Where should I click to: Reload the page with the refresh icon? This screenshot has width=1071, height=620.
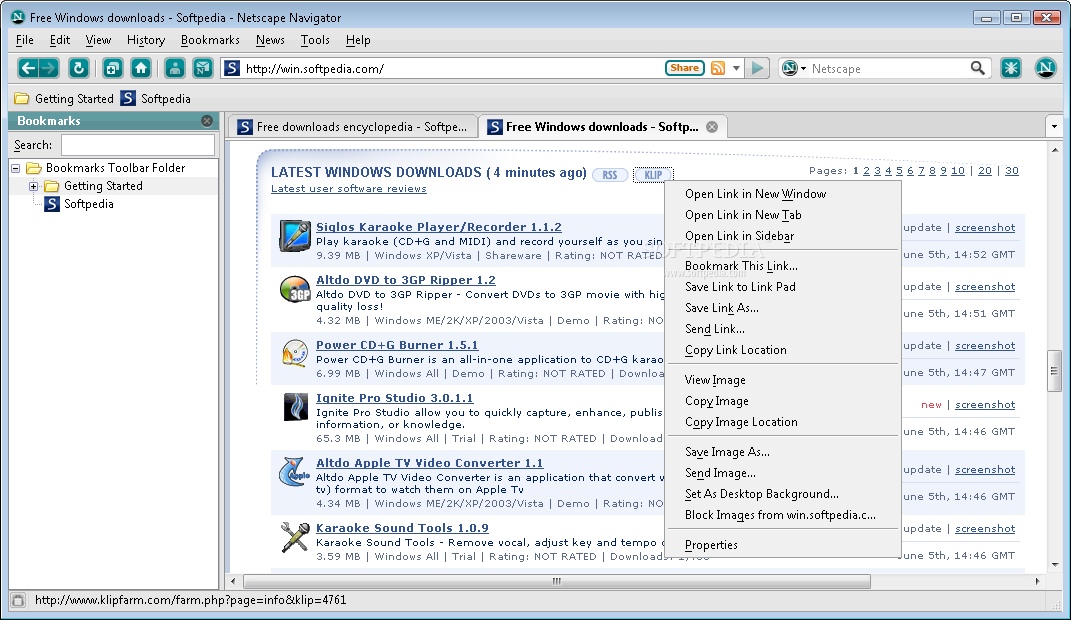click(x=79, y=68)
